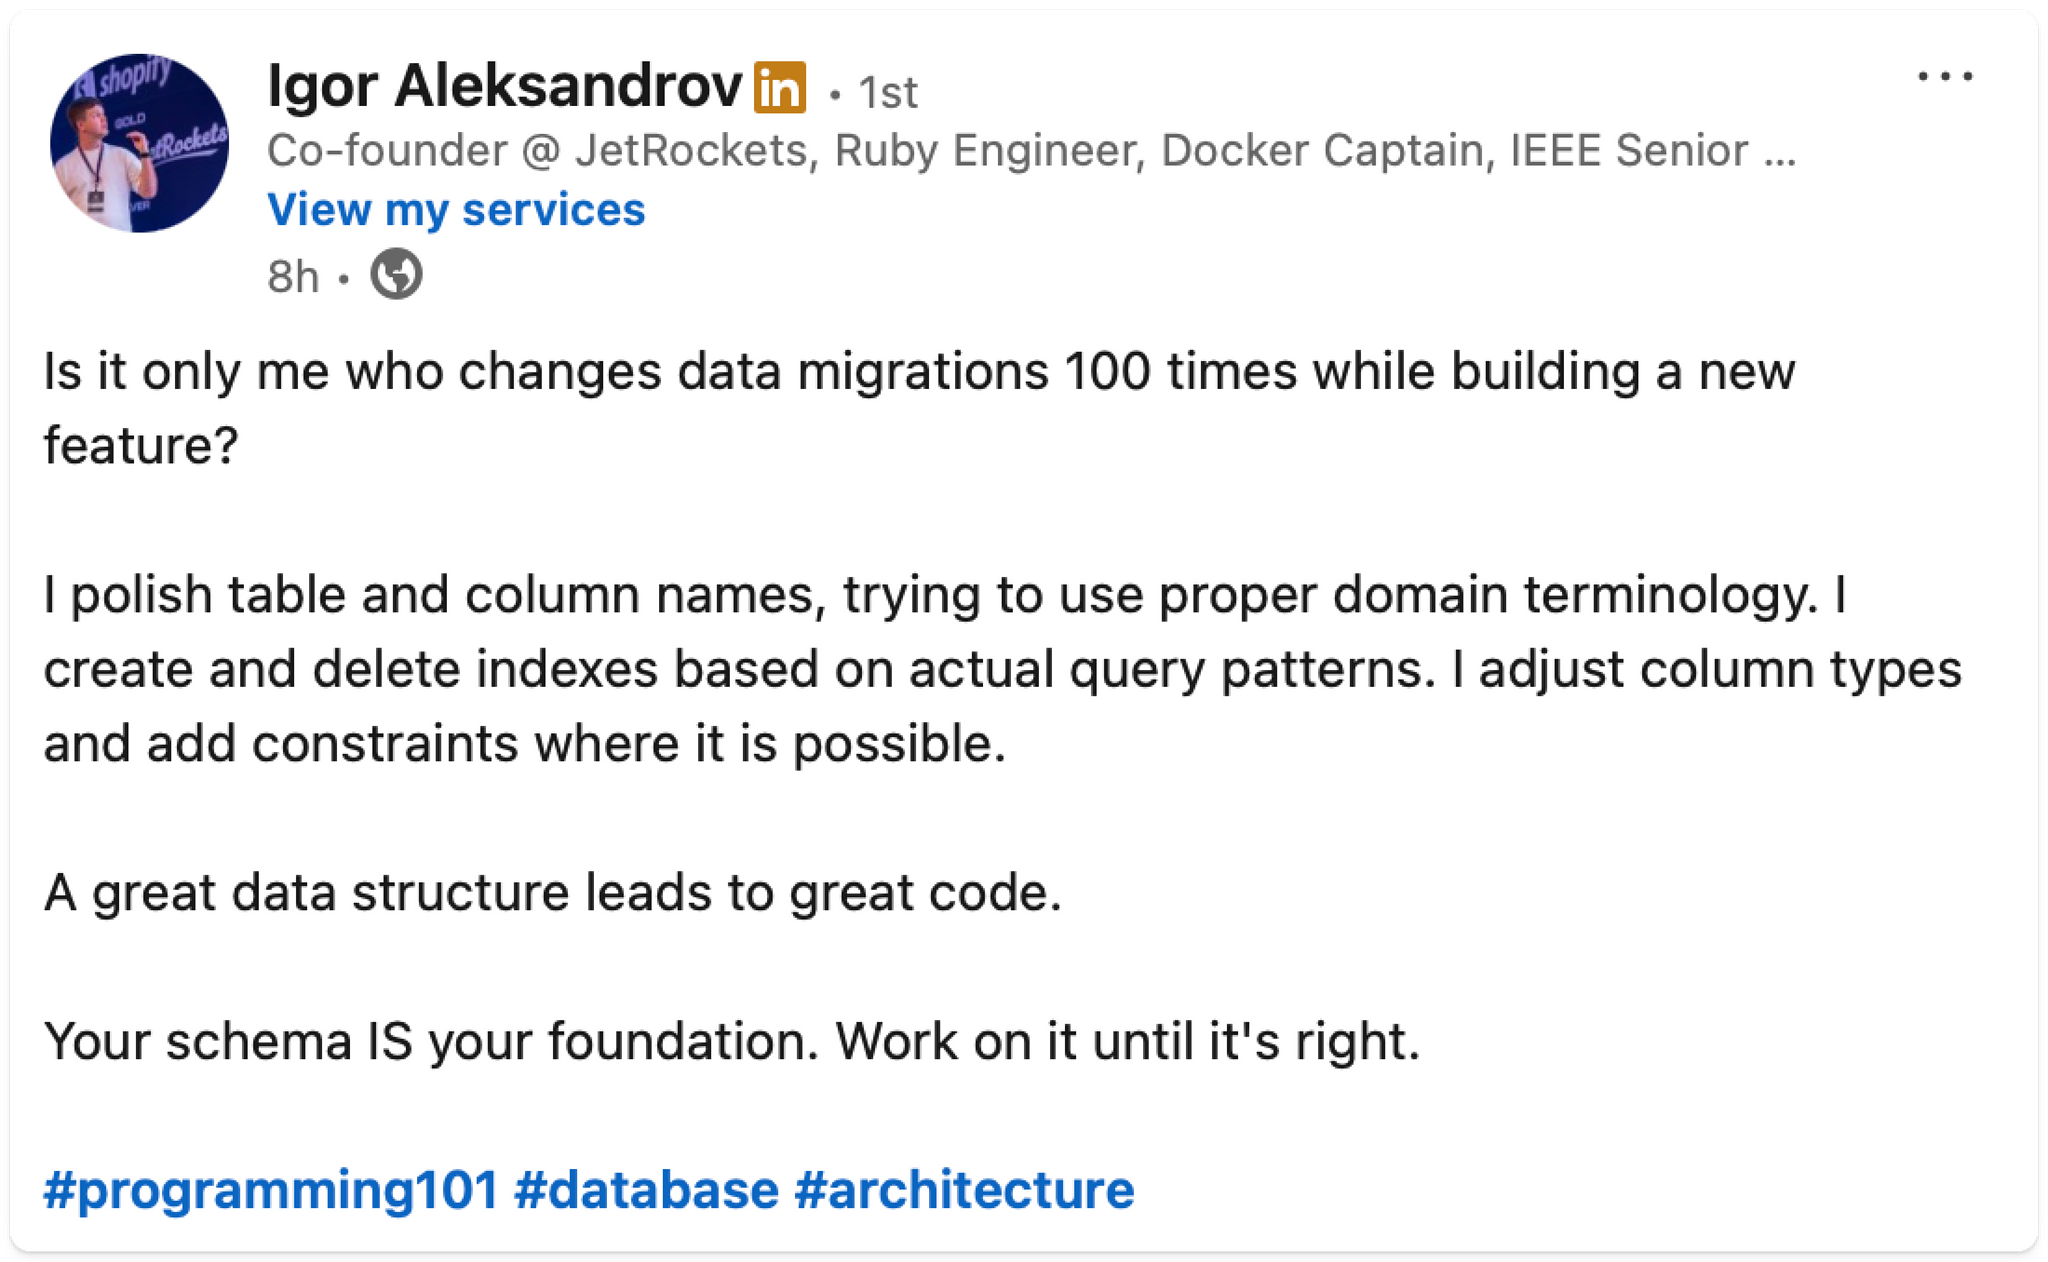Click the sentence "Your schema IS your foundation"
The width and height of the screenshot is (2048, 1262).
[x=431, y=1041]
